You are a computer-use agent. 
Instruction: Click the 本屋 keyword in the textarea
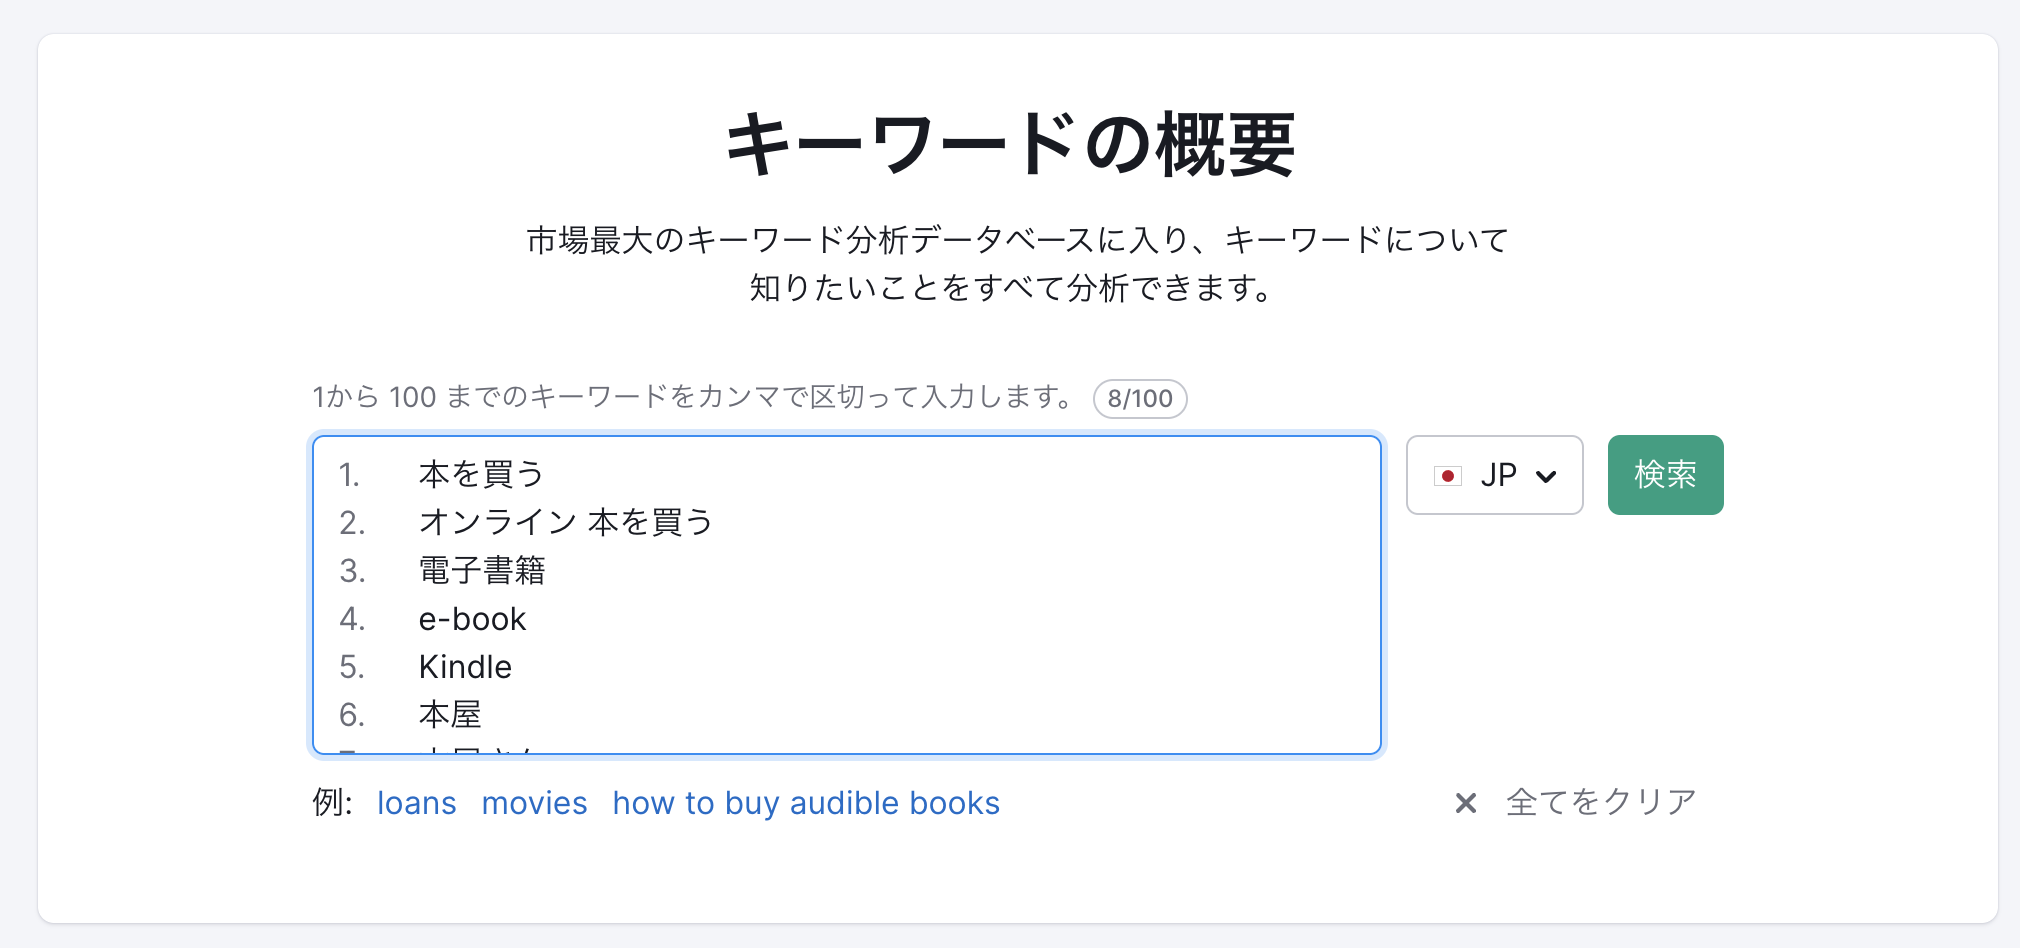[x=449, y=714]
